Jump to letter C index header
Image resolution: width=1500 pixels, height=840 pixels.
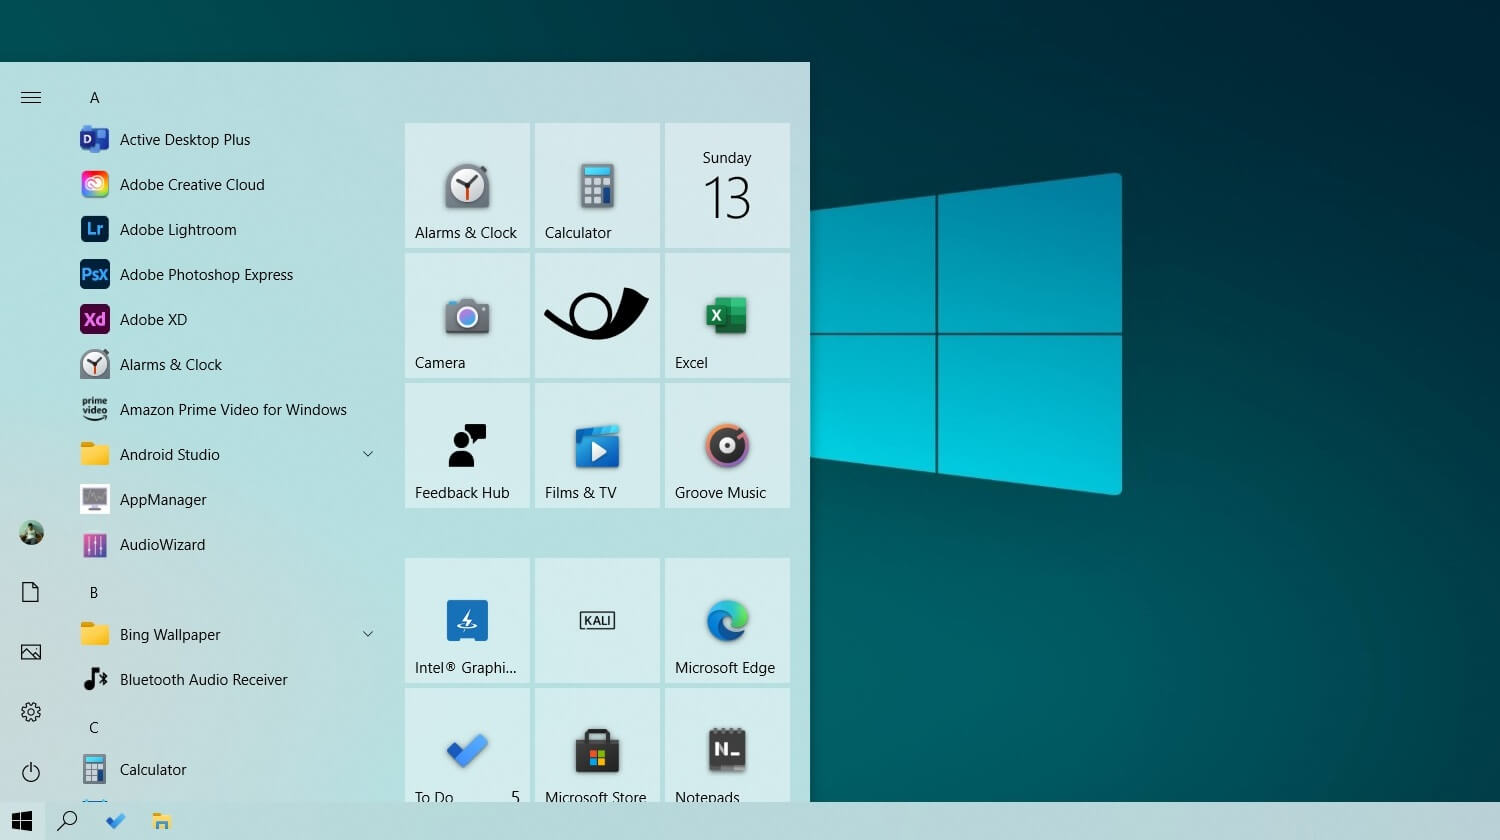pos(94,728)
